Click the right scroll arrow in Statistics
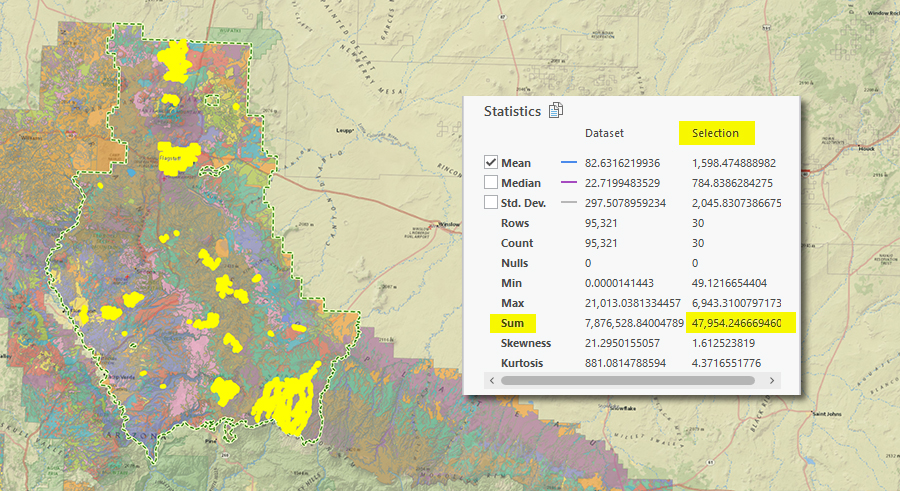 (771, 380)
